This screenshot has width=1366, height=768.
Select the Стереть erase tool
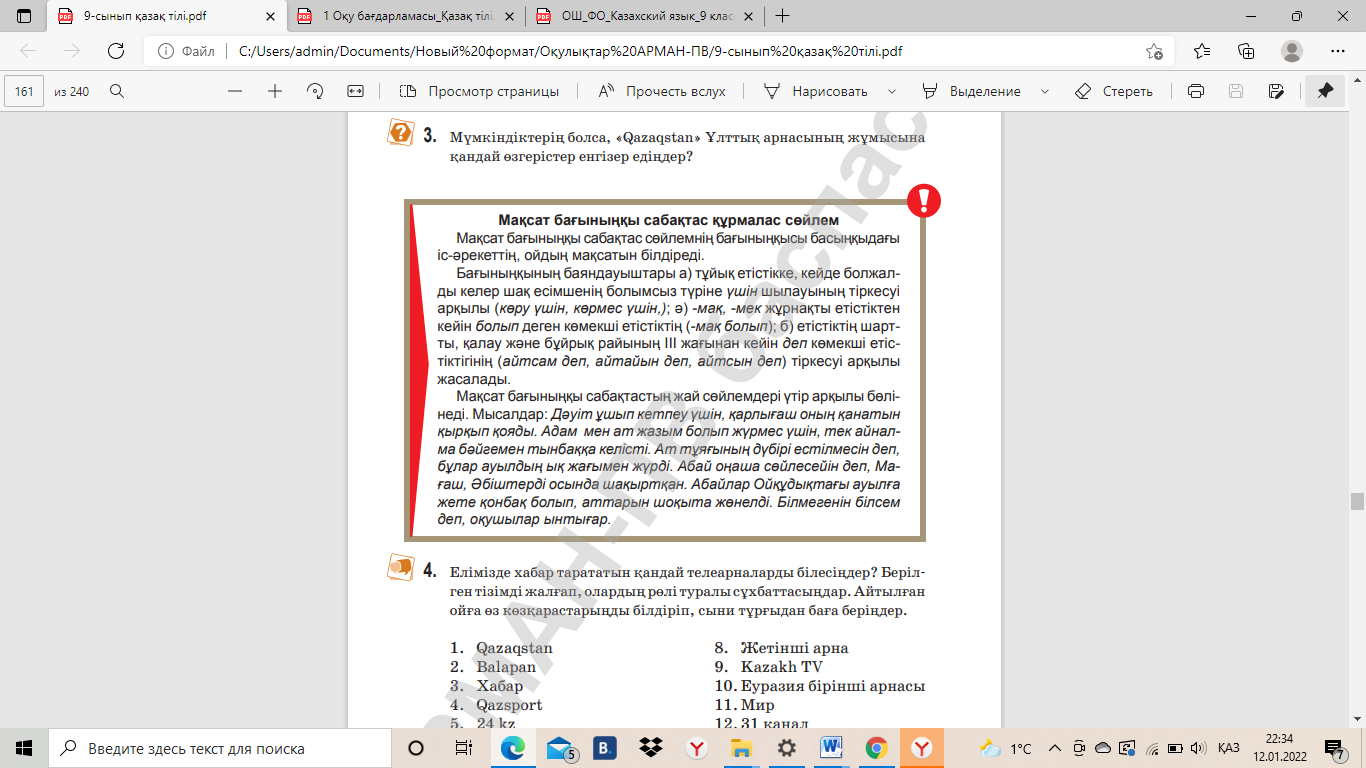[x=1114, y=91]
